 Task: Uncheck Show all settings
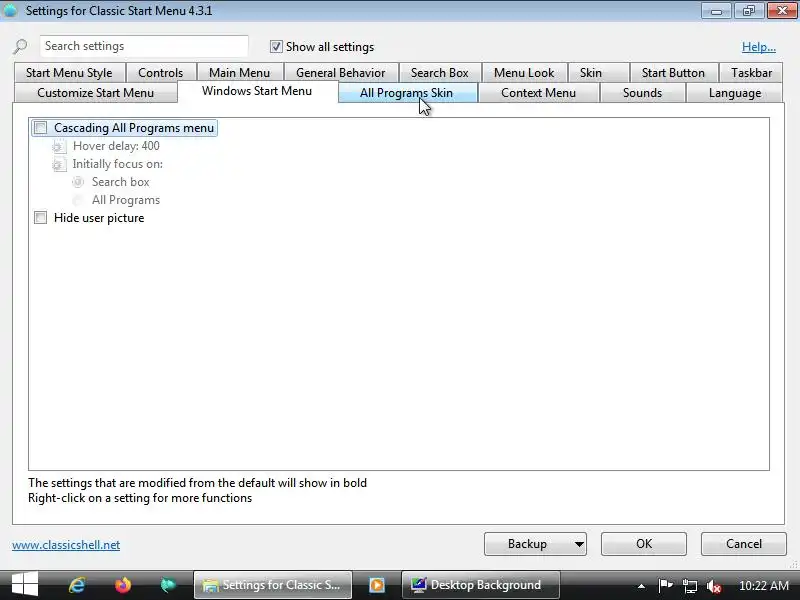click(x=276, y=47)
